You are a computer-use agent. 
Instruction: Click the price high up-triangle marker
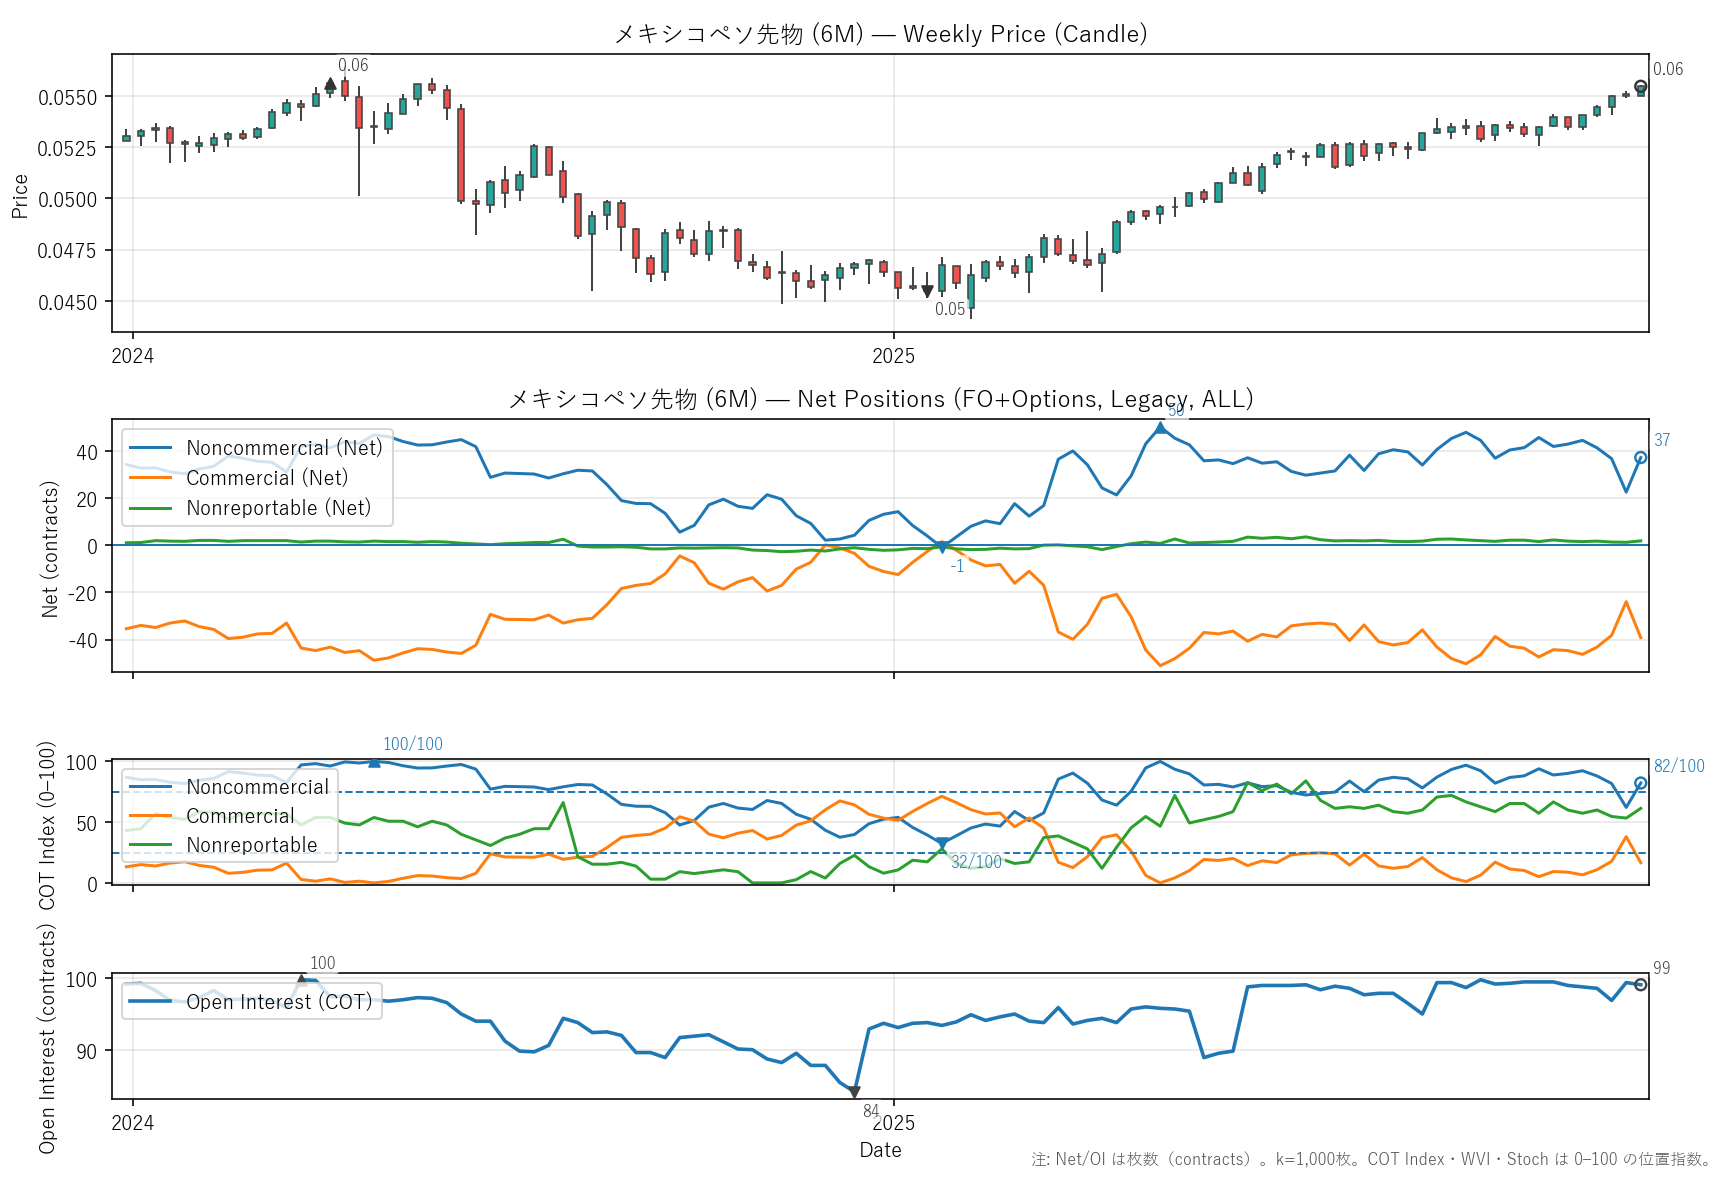click(x=331, y=85)
